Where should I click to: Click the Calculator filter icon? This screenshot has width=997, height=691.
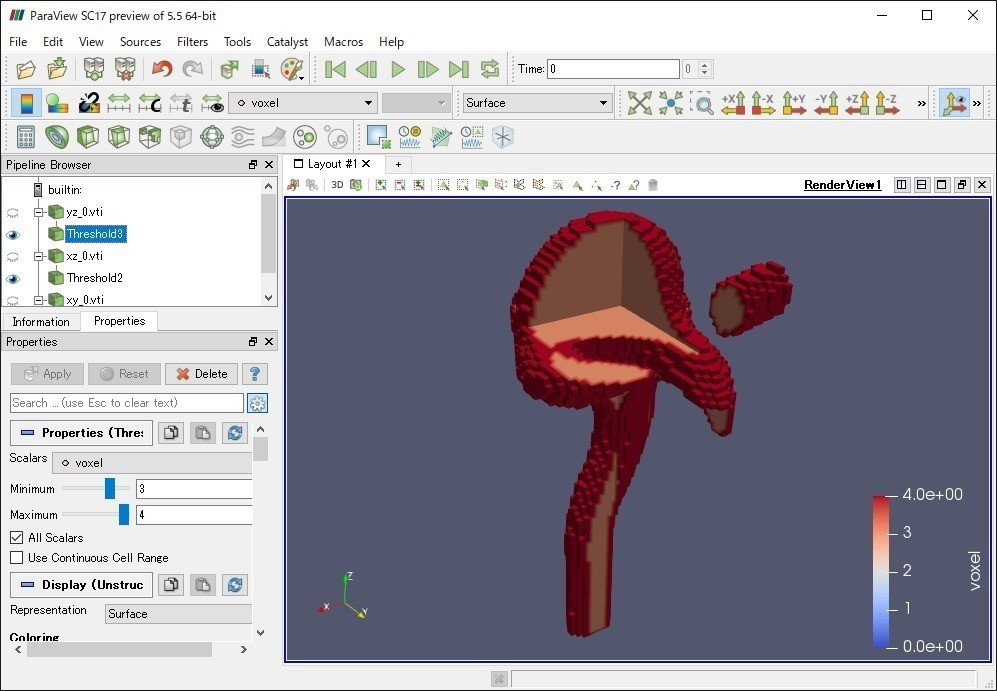tap(27, 137)
